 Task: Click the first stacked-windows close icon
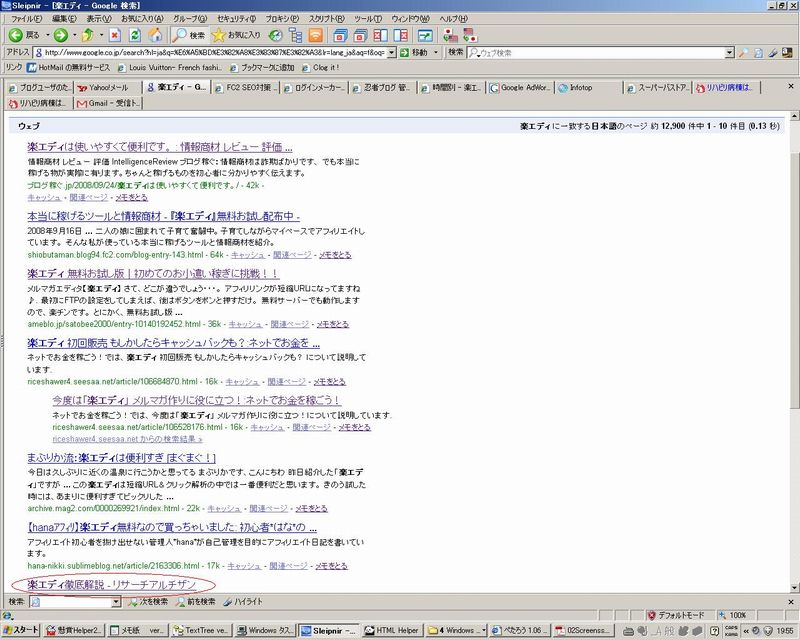tap(340, 35)
